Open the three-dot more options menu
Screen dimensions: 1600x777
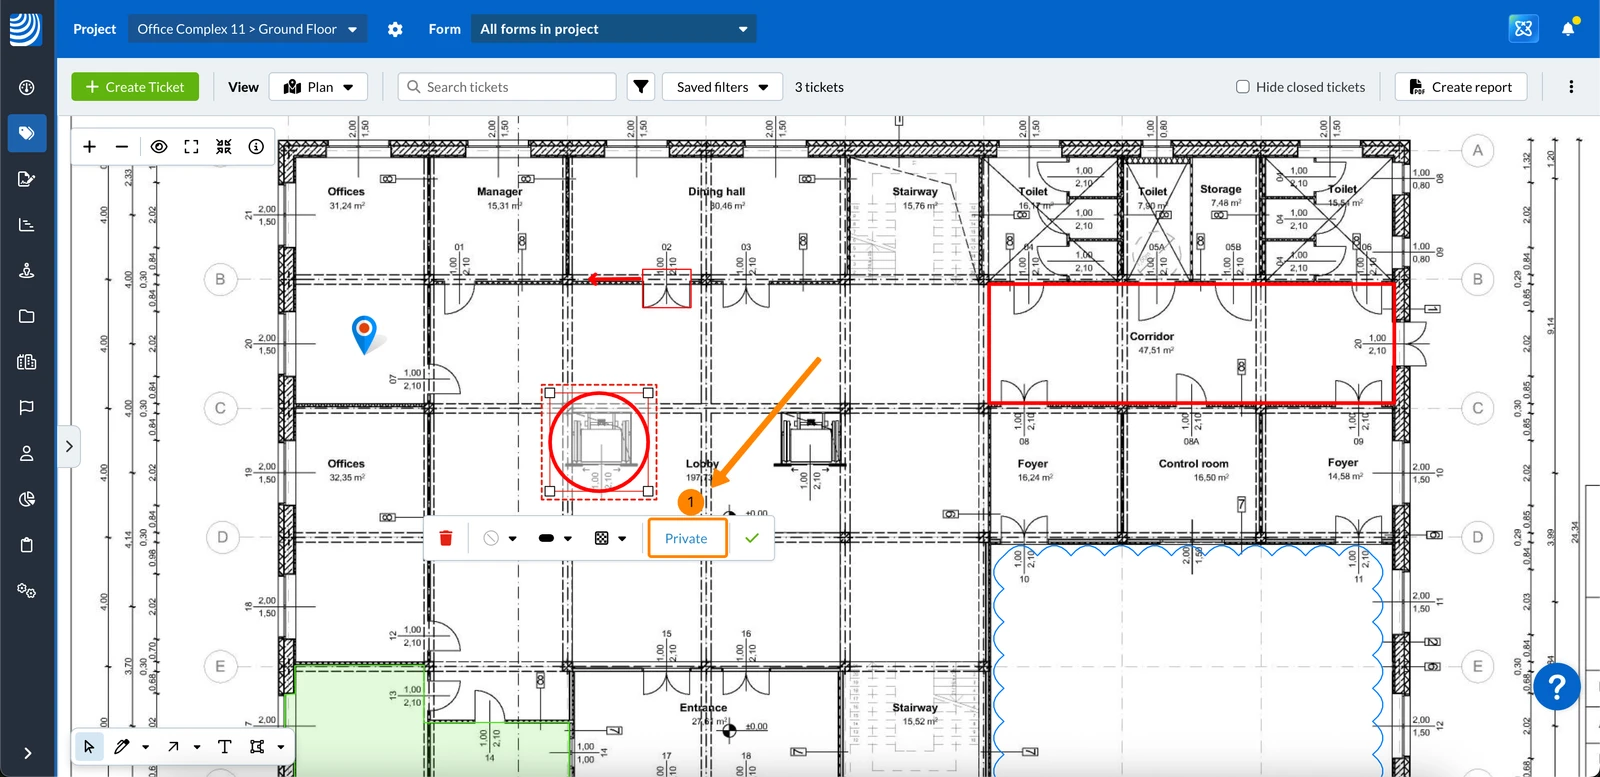point(1571,87)
